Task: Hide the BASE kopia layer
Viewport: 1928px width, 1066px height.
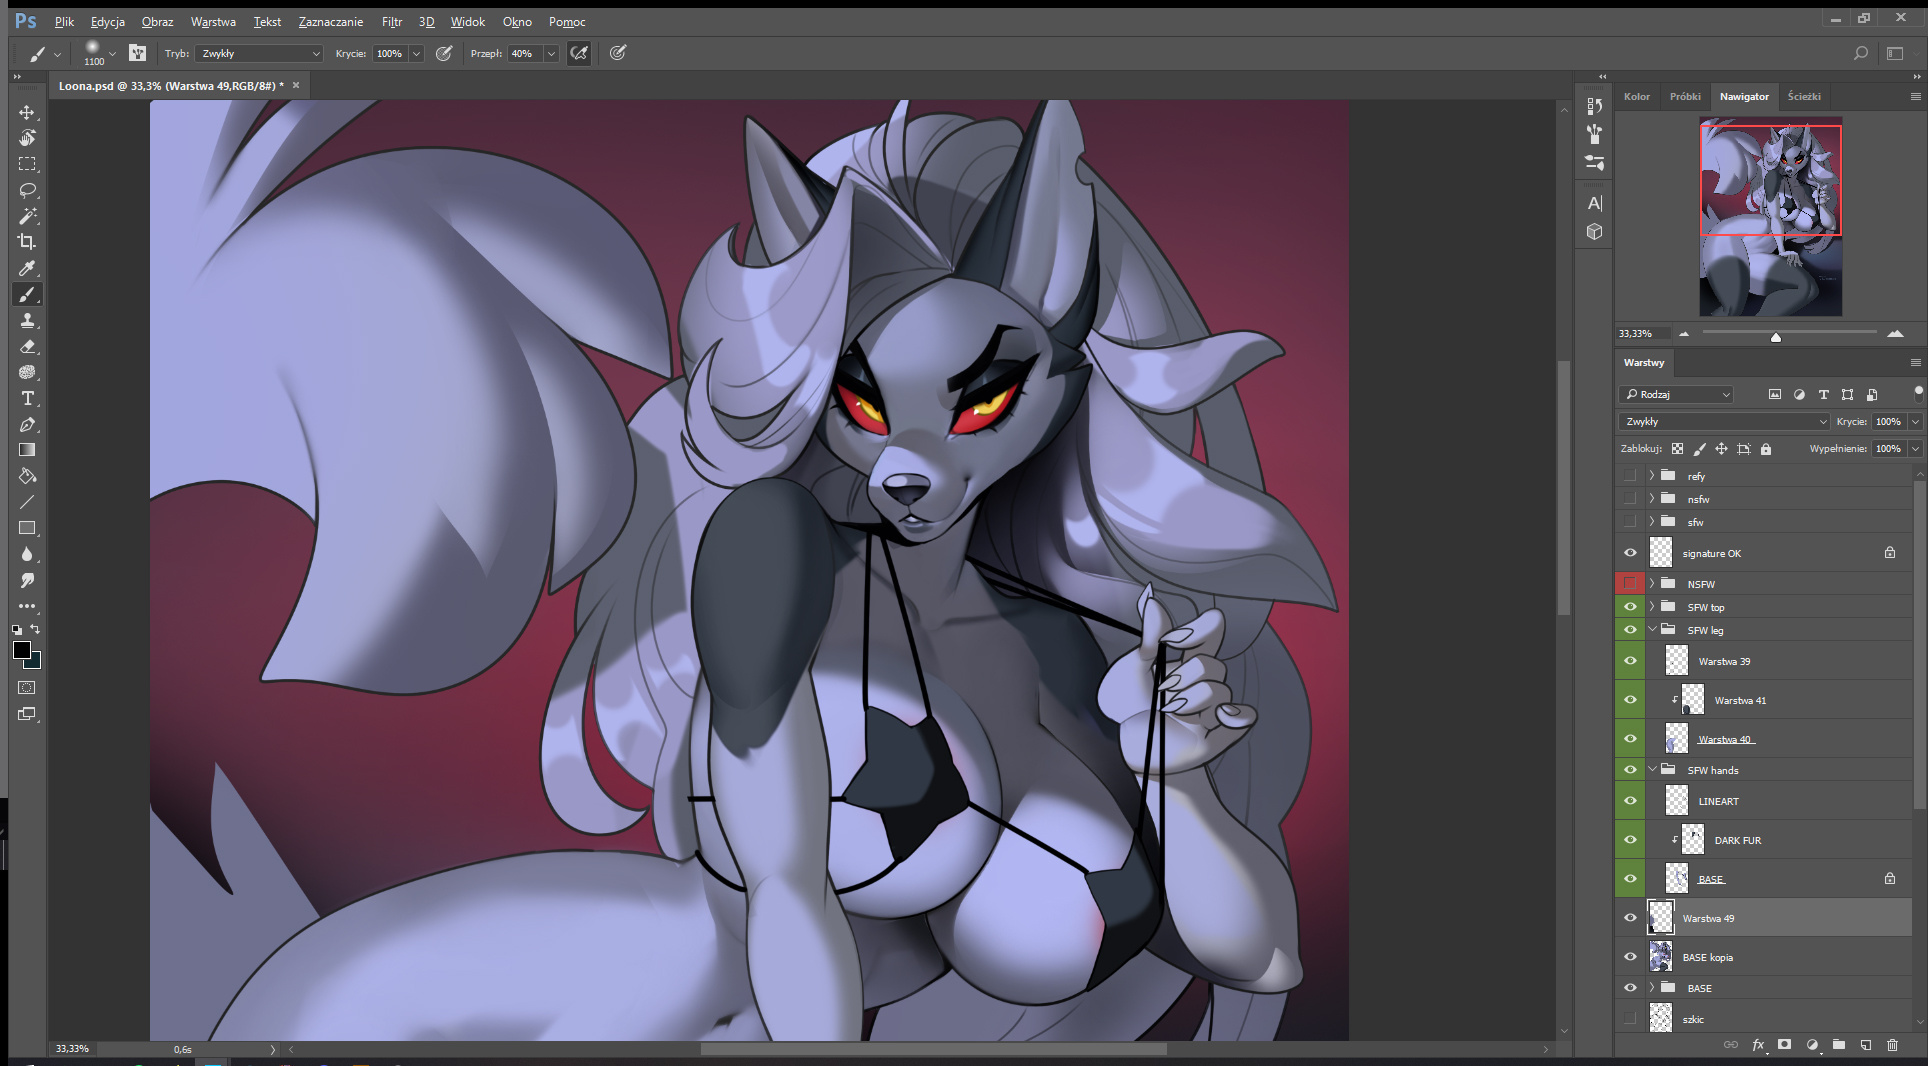Action: click(x=1630, y=957)
